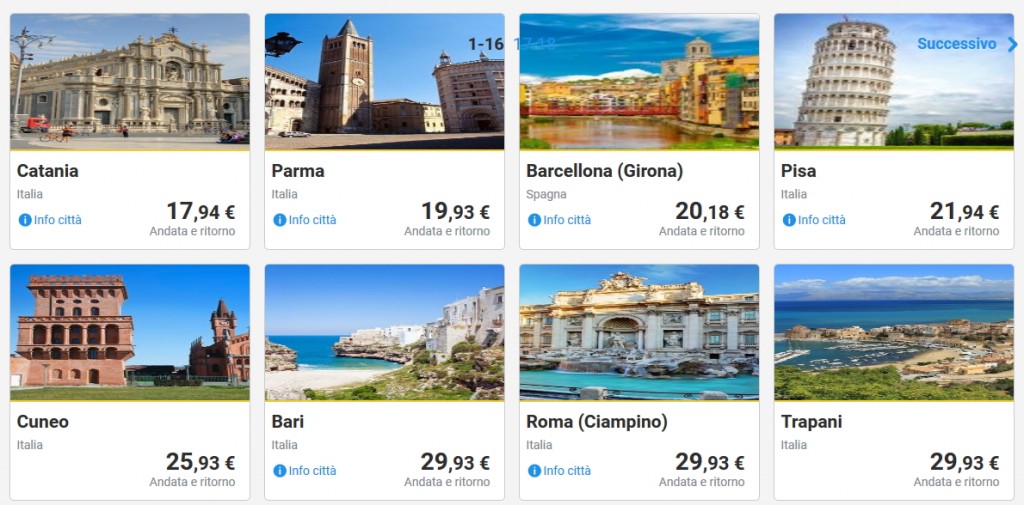Open the Trevi Fountain photo for Roma
Viewport: 1024px width, 505px height.
(639, 332)
